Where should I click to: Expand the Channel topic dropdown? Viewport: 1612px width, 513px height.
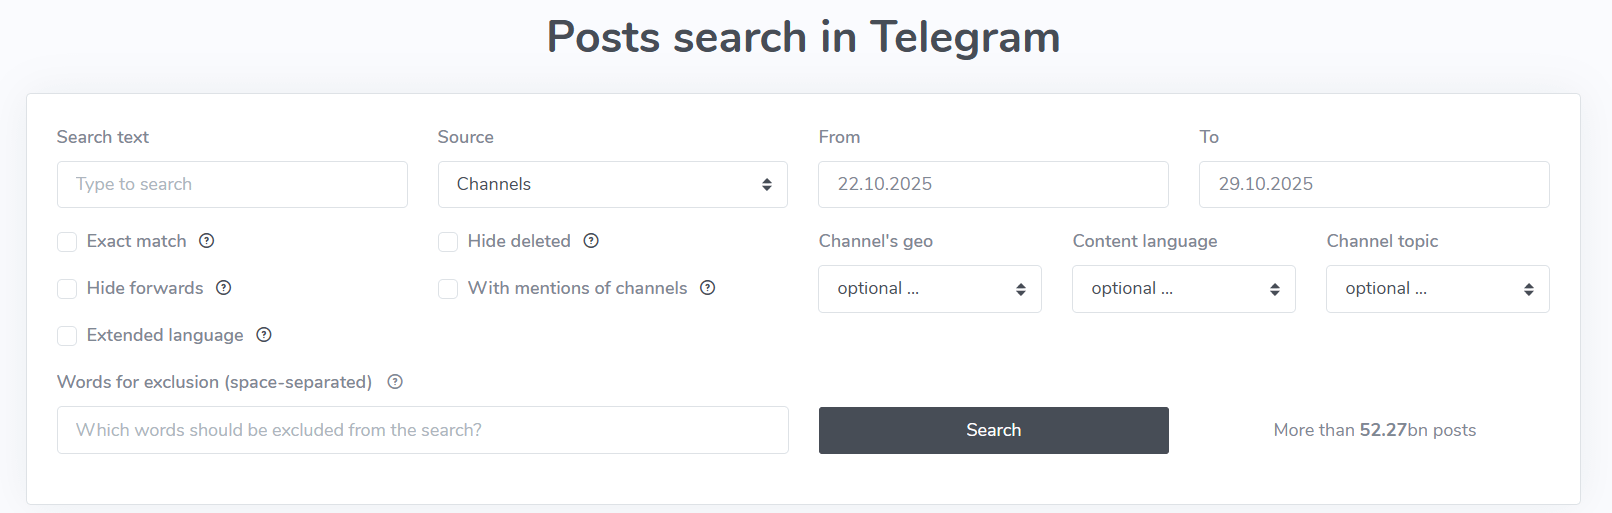click(x=1437, y=289)
